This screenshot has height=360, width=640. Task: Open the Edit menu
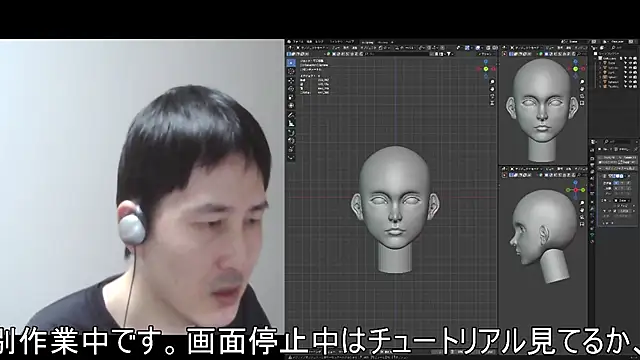[x=310, y=42]
